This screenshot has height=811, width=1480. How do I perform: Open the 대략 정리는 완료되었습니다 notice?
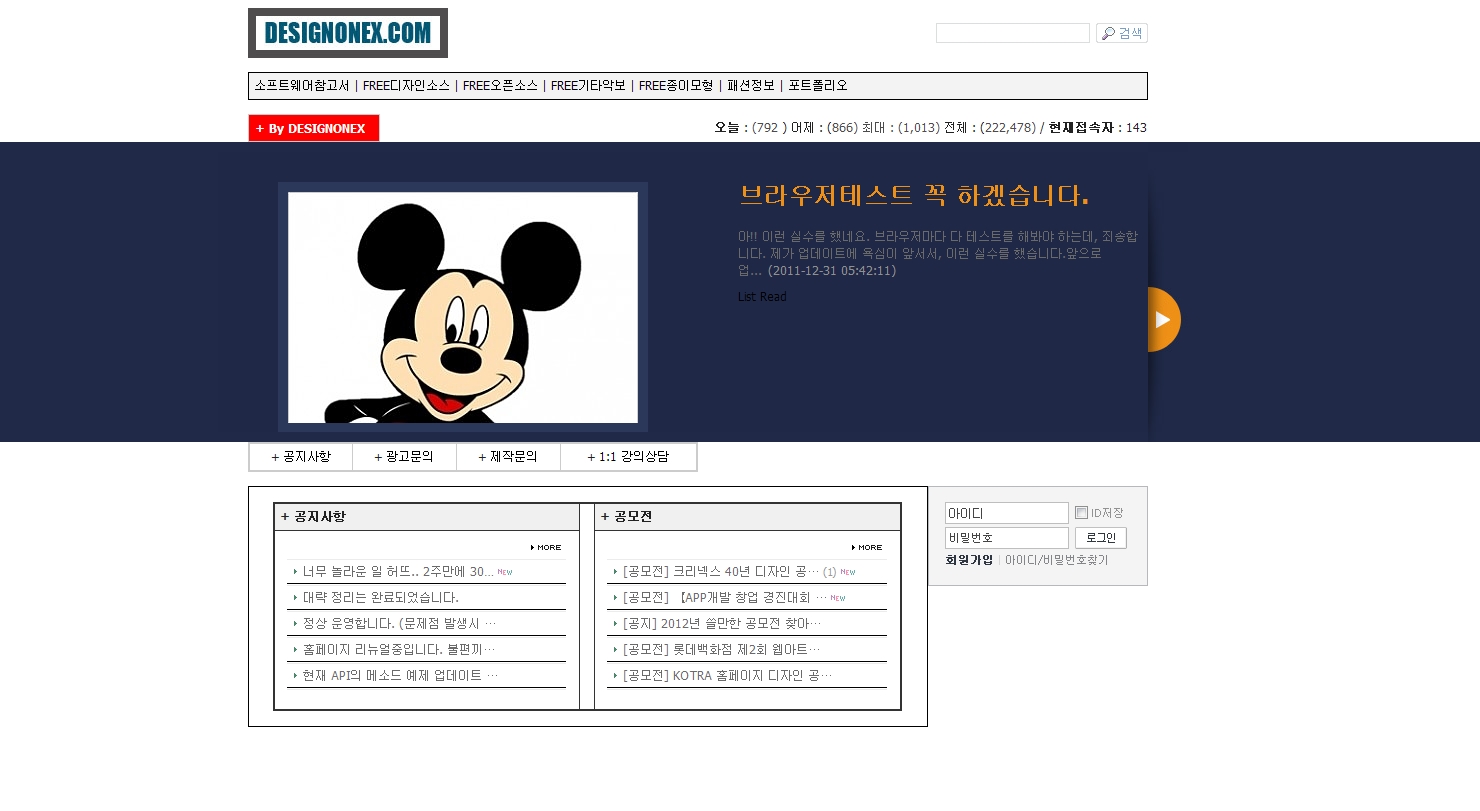tap(380, 598)
